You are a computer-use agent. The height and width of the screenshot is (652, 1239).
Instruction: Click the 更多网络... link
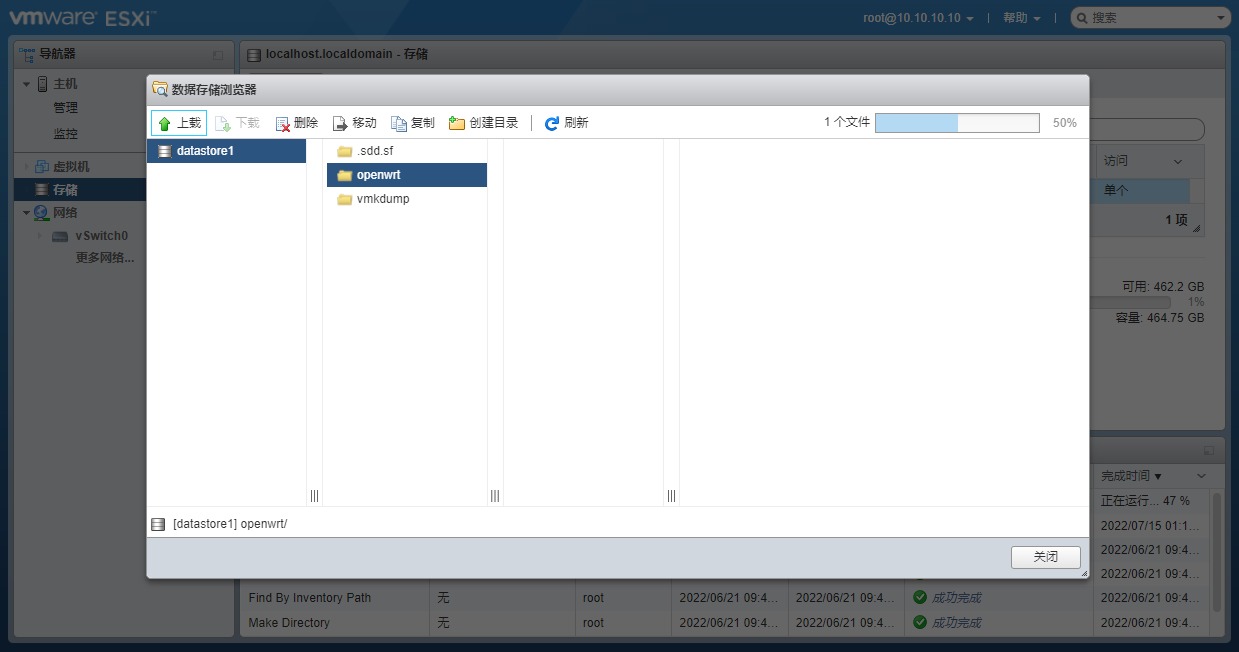click(x=105, y=258)
